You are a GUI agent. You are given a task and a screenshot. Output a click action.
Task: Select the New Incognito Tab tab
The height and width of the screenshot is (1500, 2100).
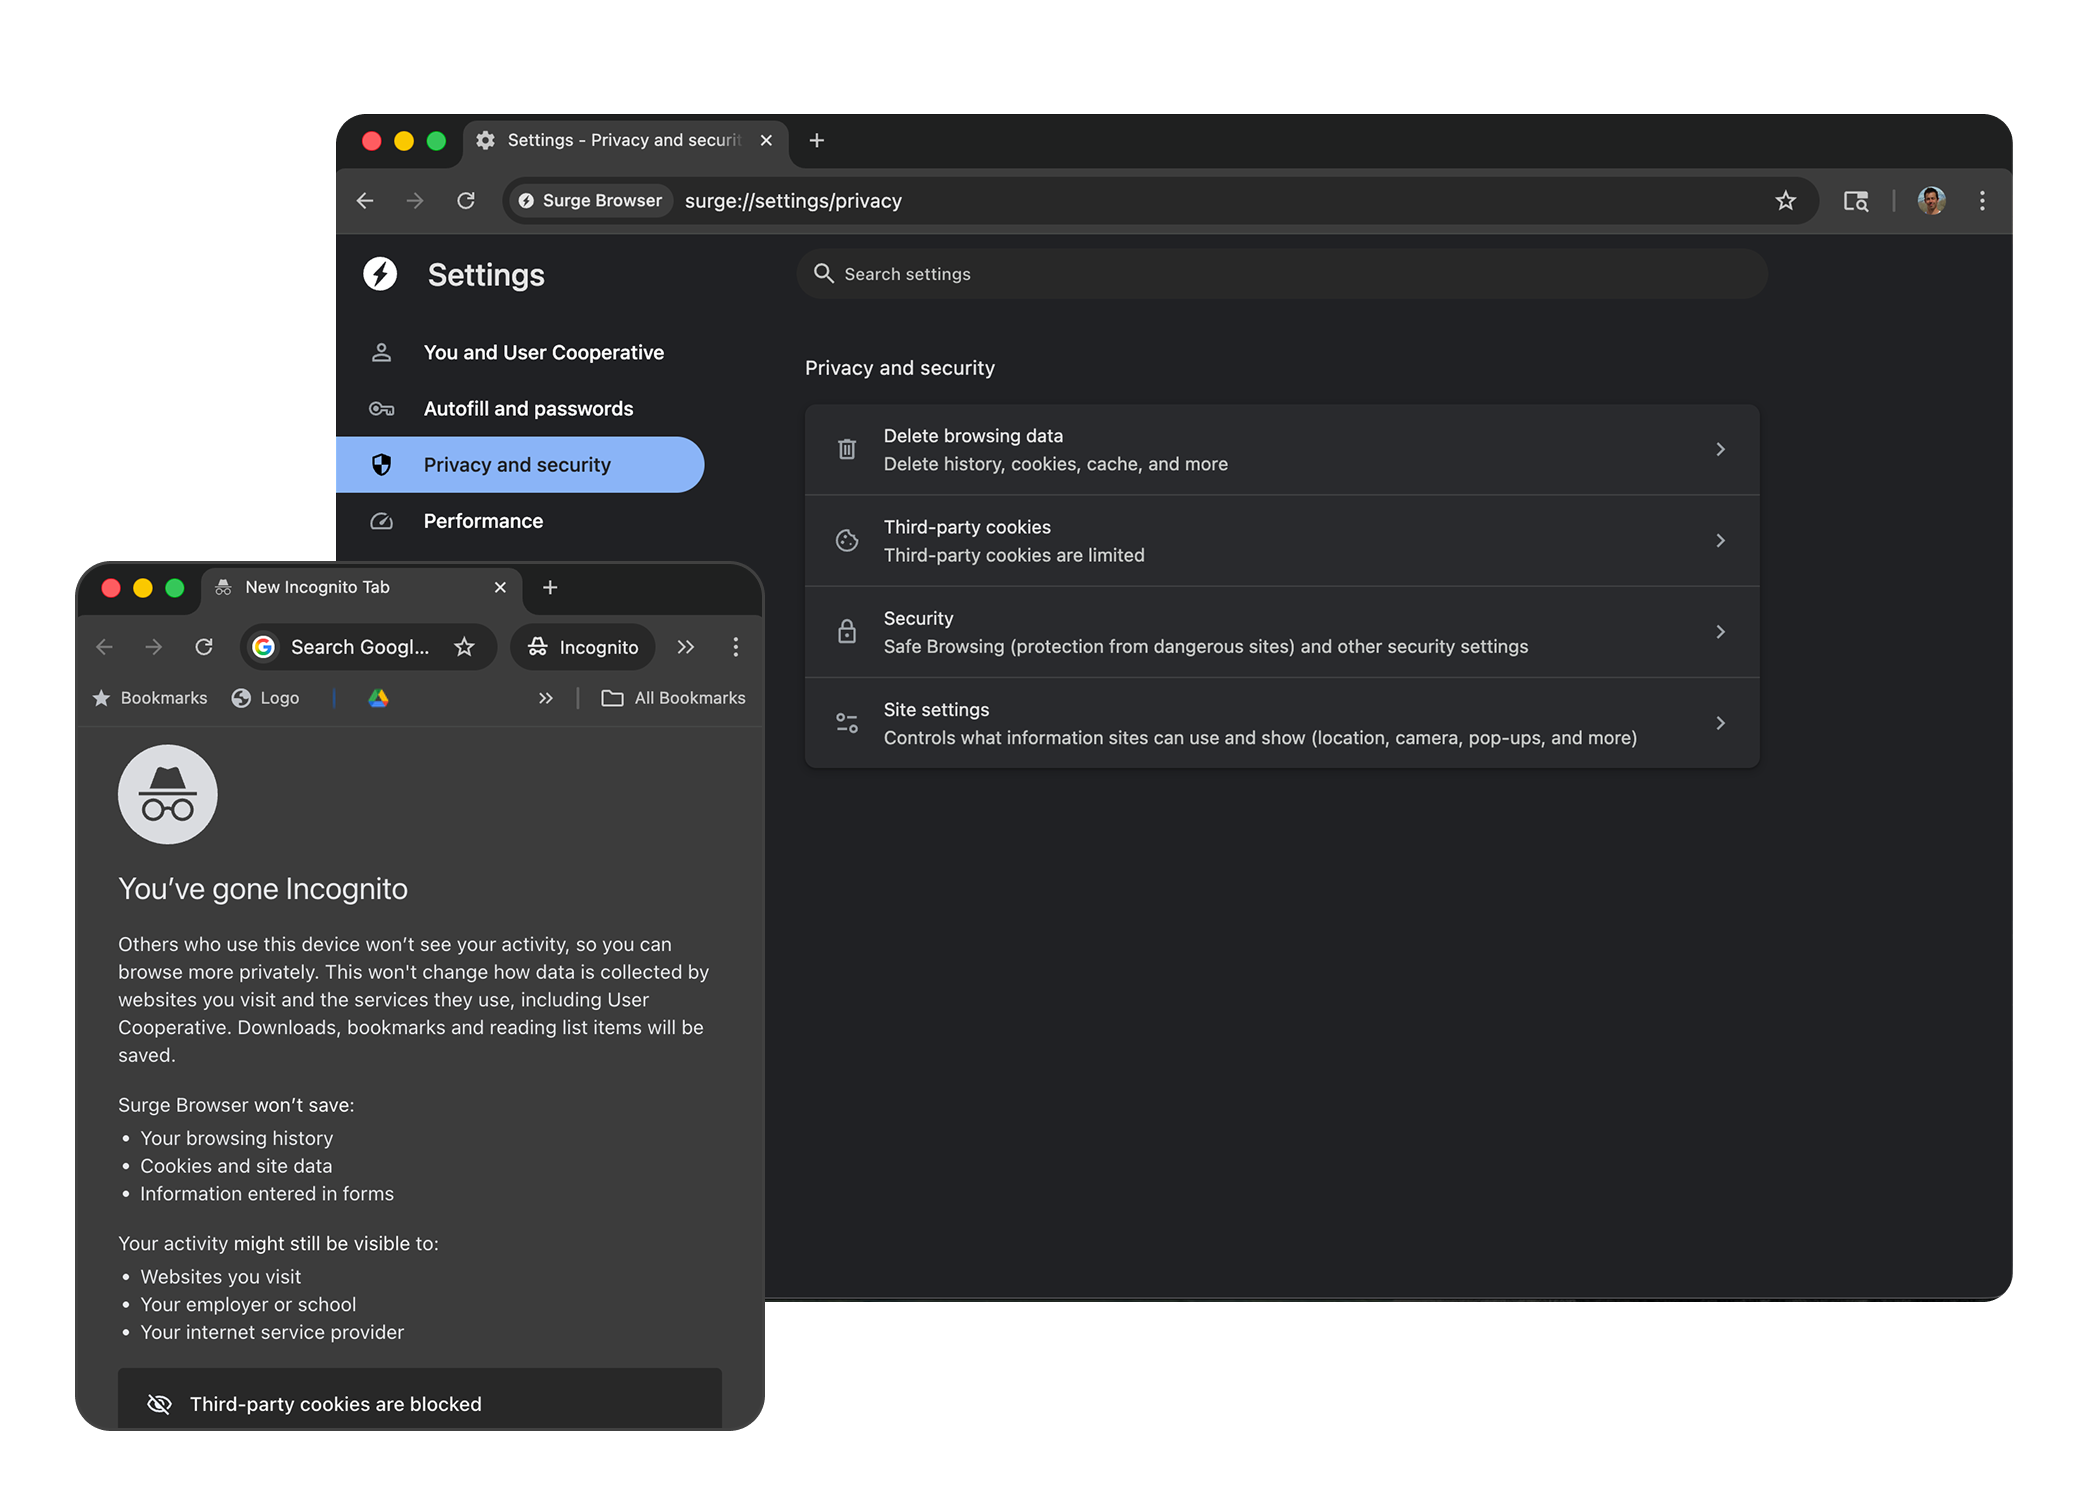coord(361,588)
